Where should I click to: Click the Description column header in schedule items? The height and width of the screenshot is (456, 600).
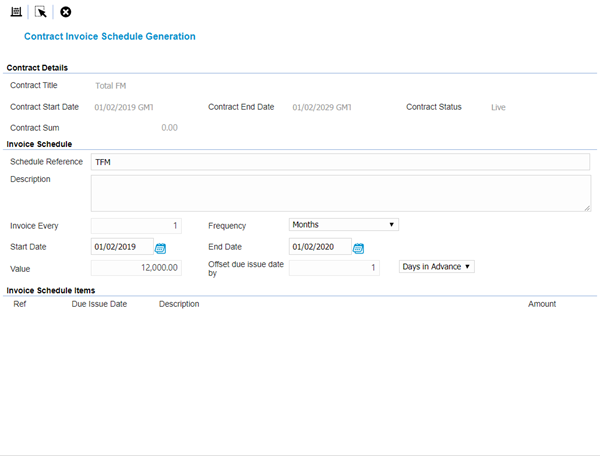click(179, 304)
